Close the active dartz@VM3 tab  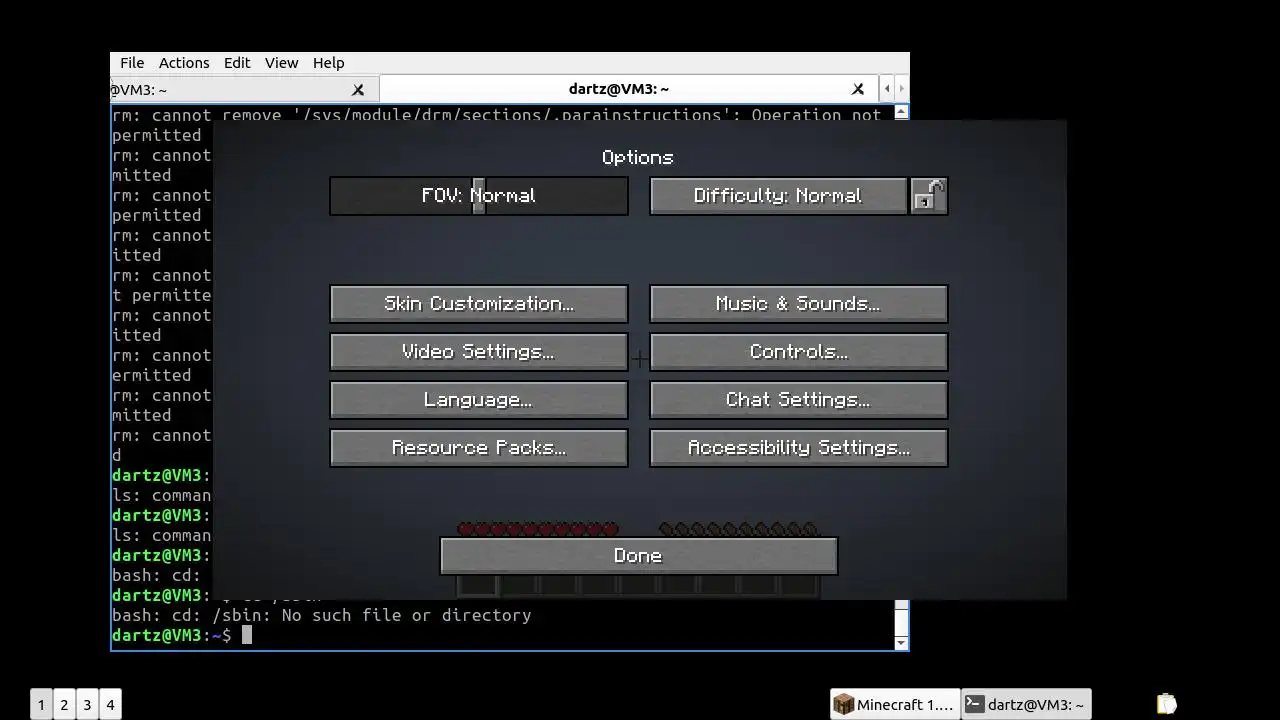pos(857,89)
